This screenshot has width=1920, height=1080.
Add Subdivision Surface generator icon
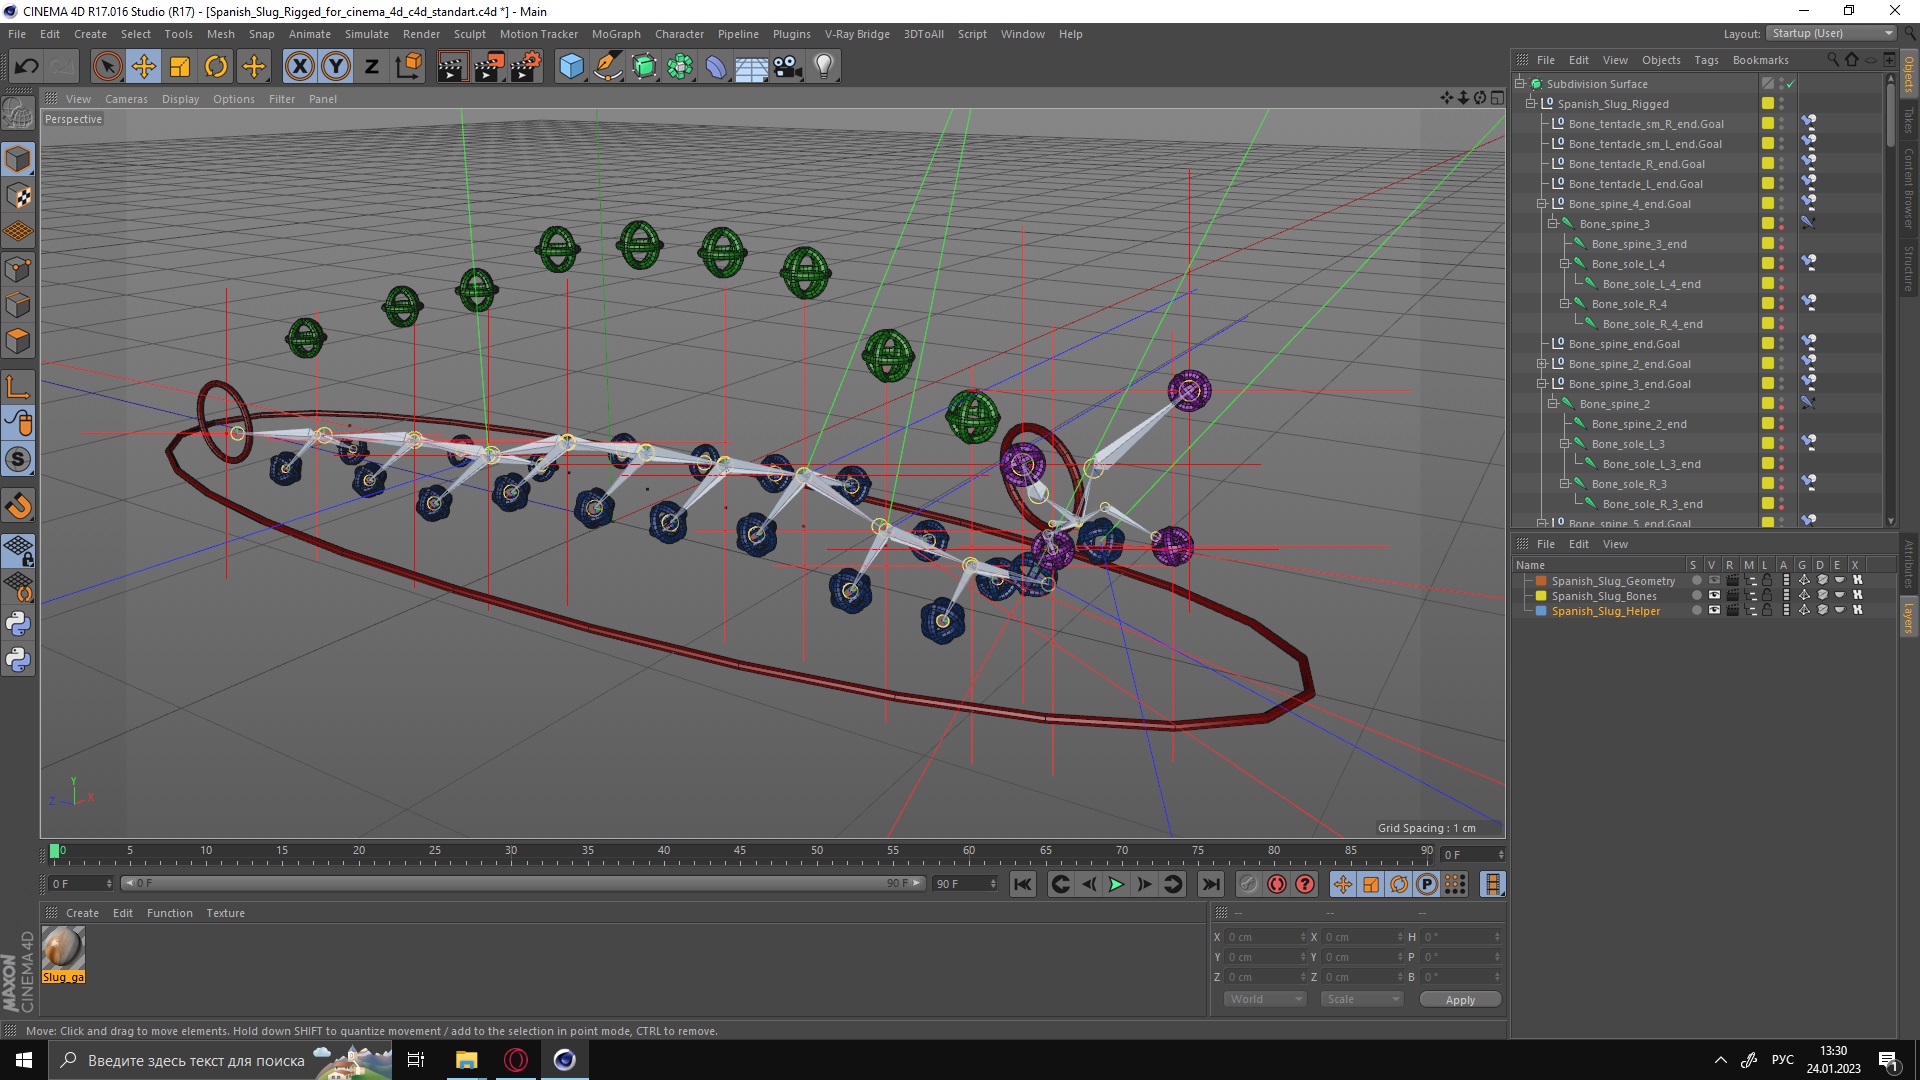[x=644, y=67]
